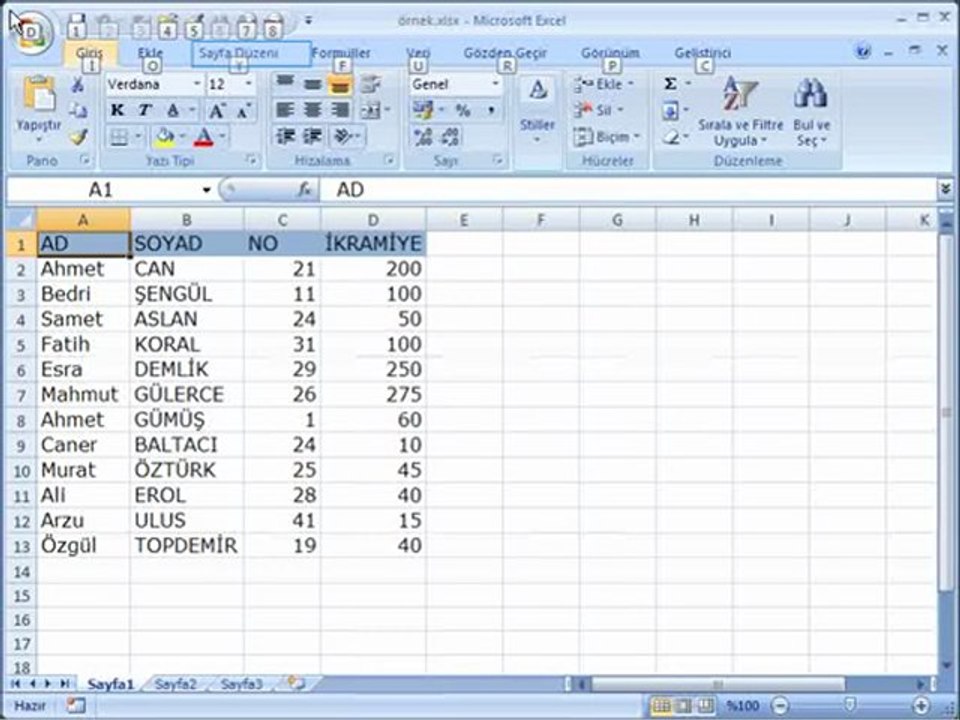This screenshot has width=960, height=720.
Task: Open the Name Box dropdown arrow
Action: (207, 190)
